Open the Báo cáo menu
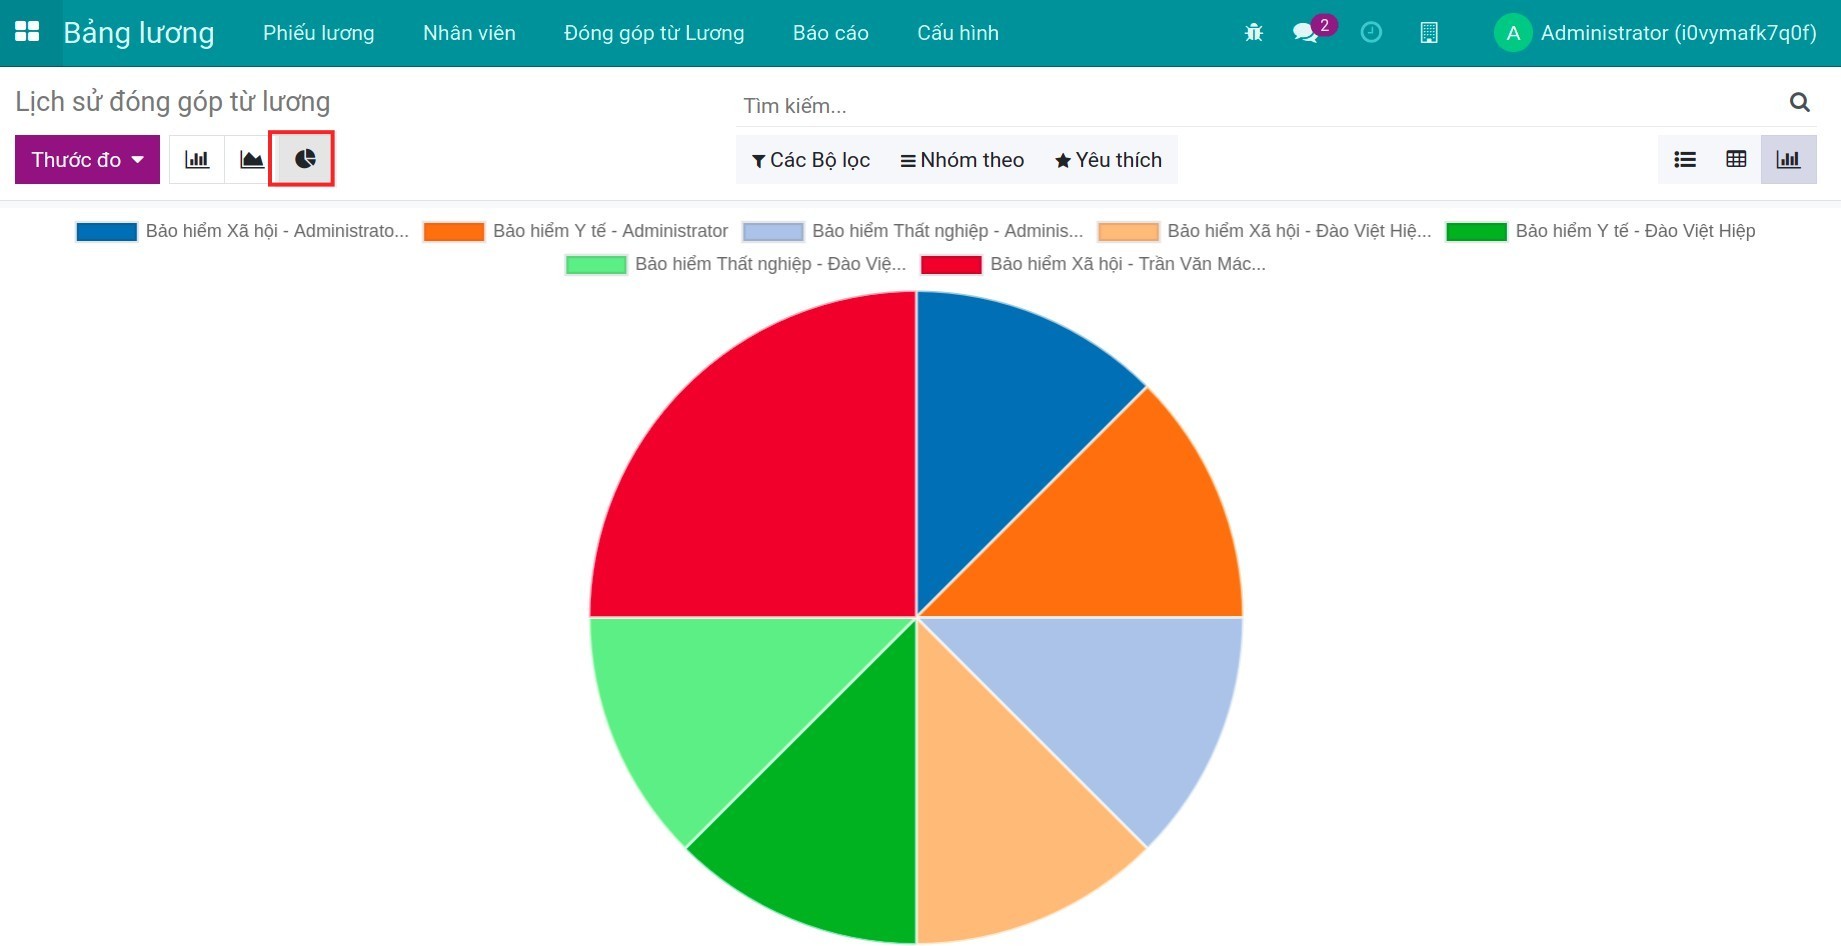Image resolution: width=1841 pixels, height=946 pixels. 830,33
